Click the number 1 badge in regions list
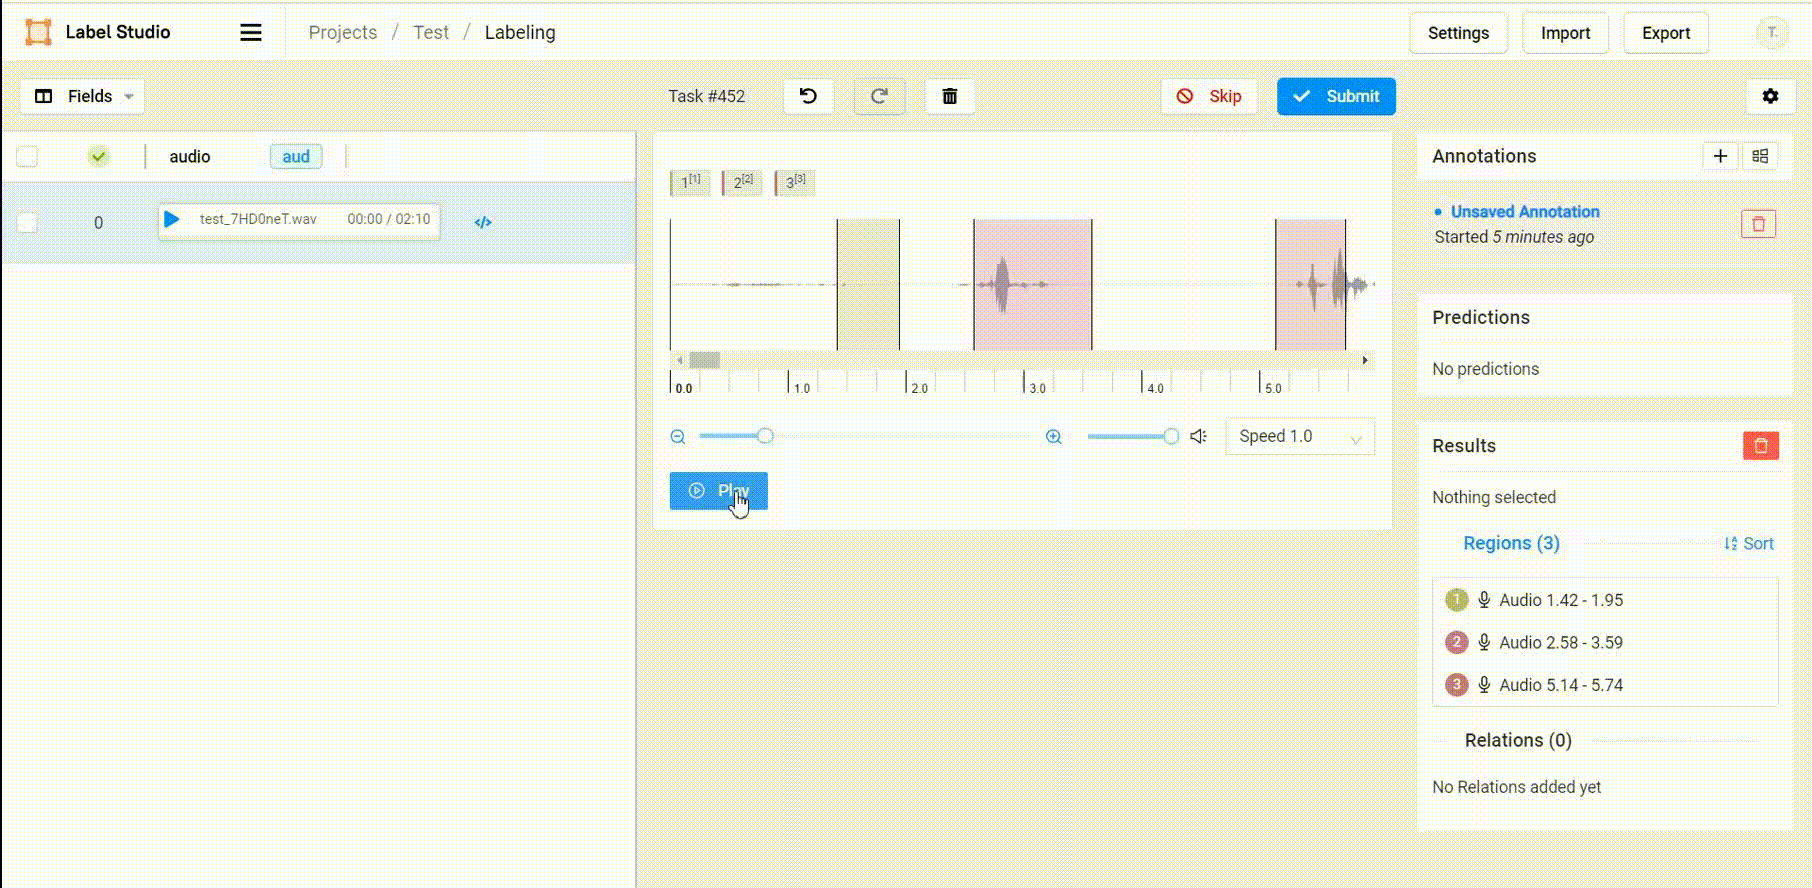This screenshot has width=1812, height=888. (1456, 600)
